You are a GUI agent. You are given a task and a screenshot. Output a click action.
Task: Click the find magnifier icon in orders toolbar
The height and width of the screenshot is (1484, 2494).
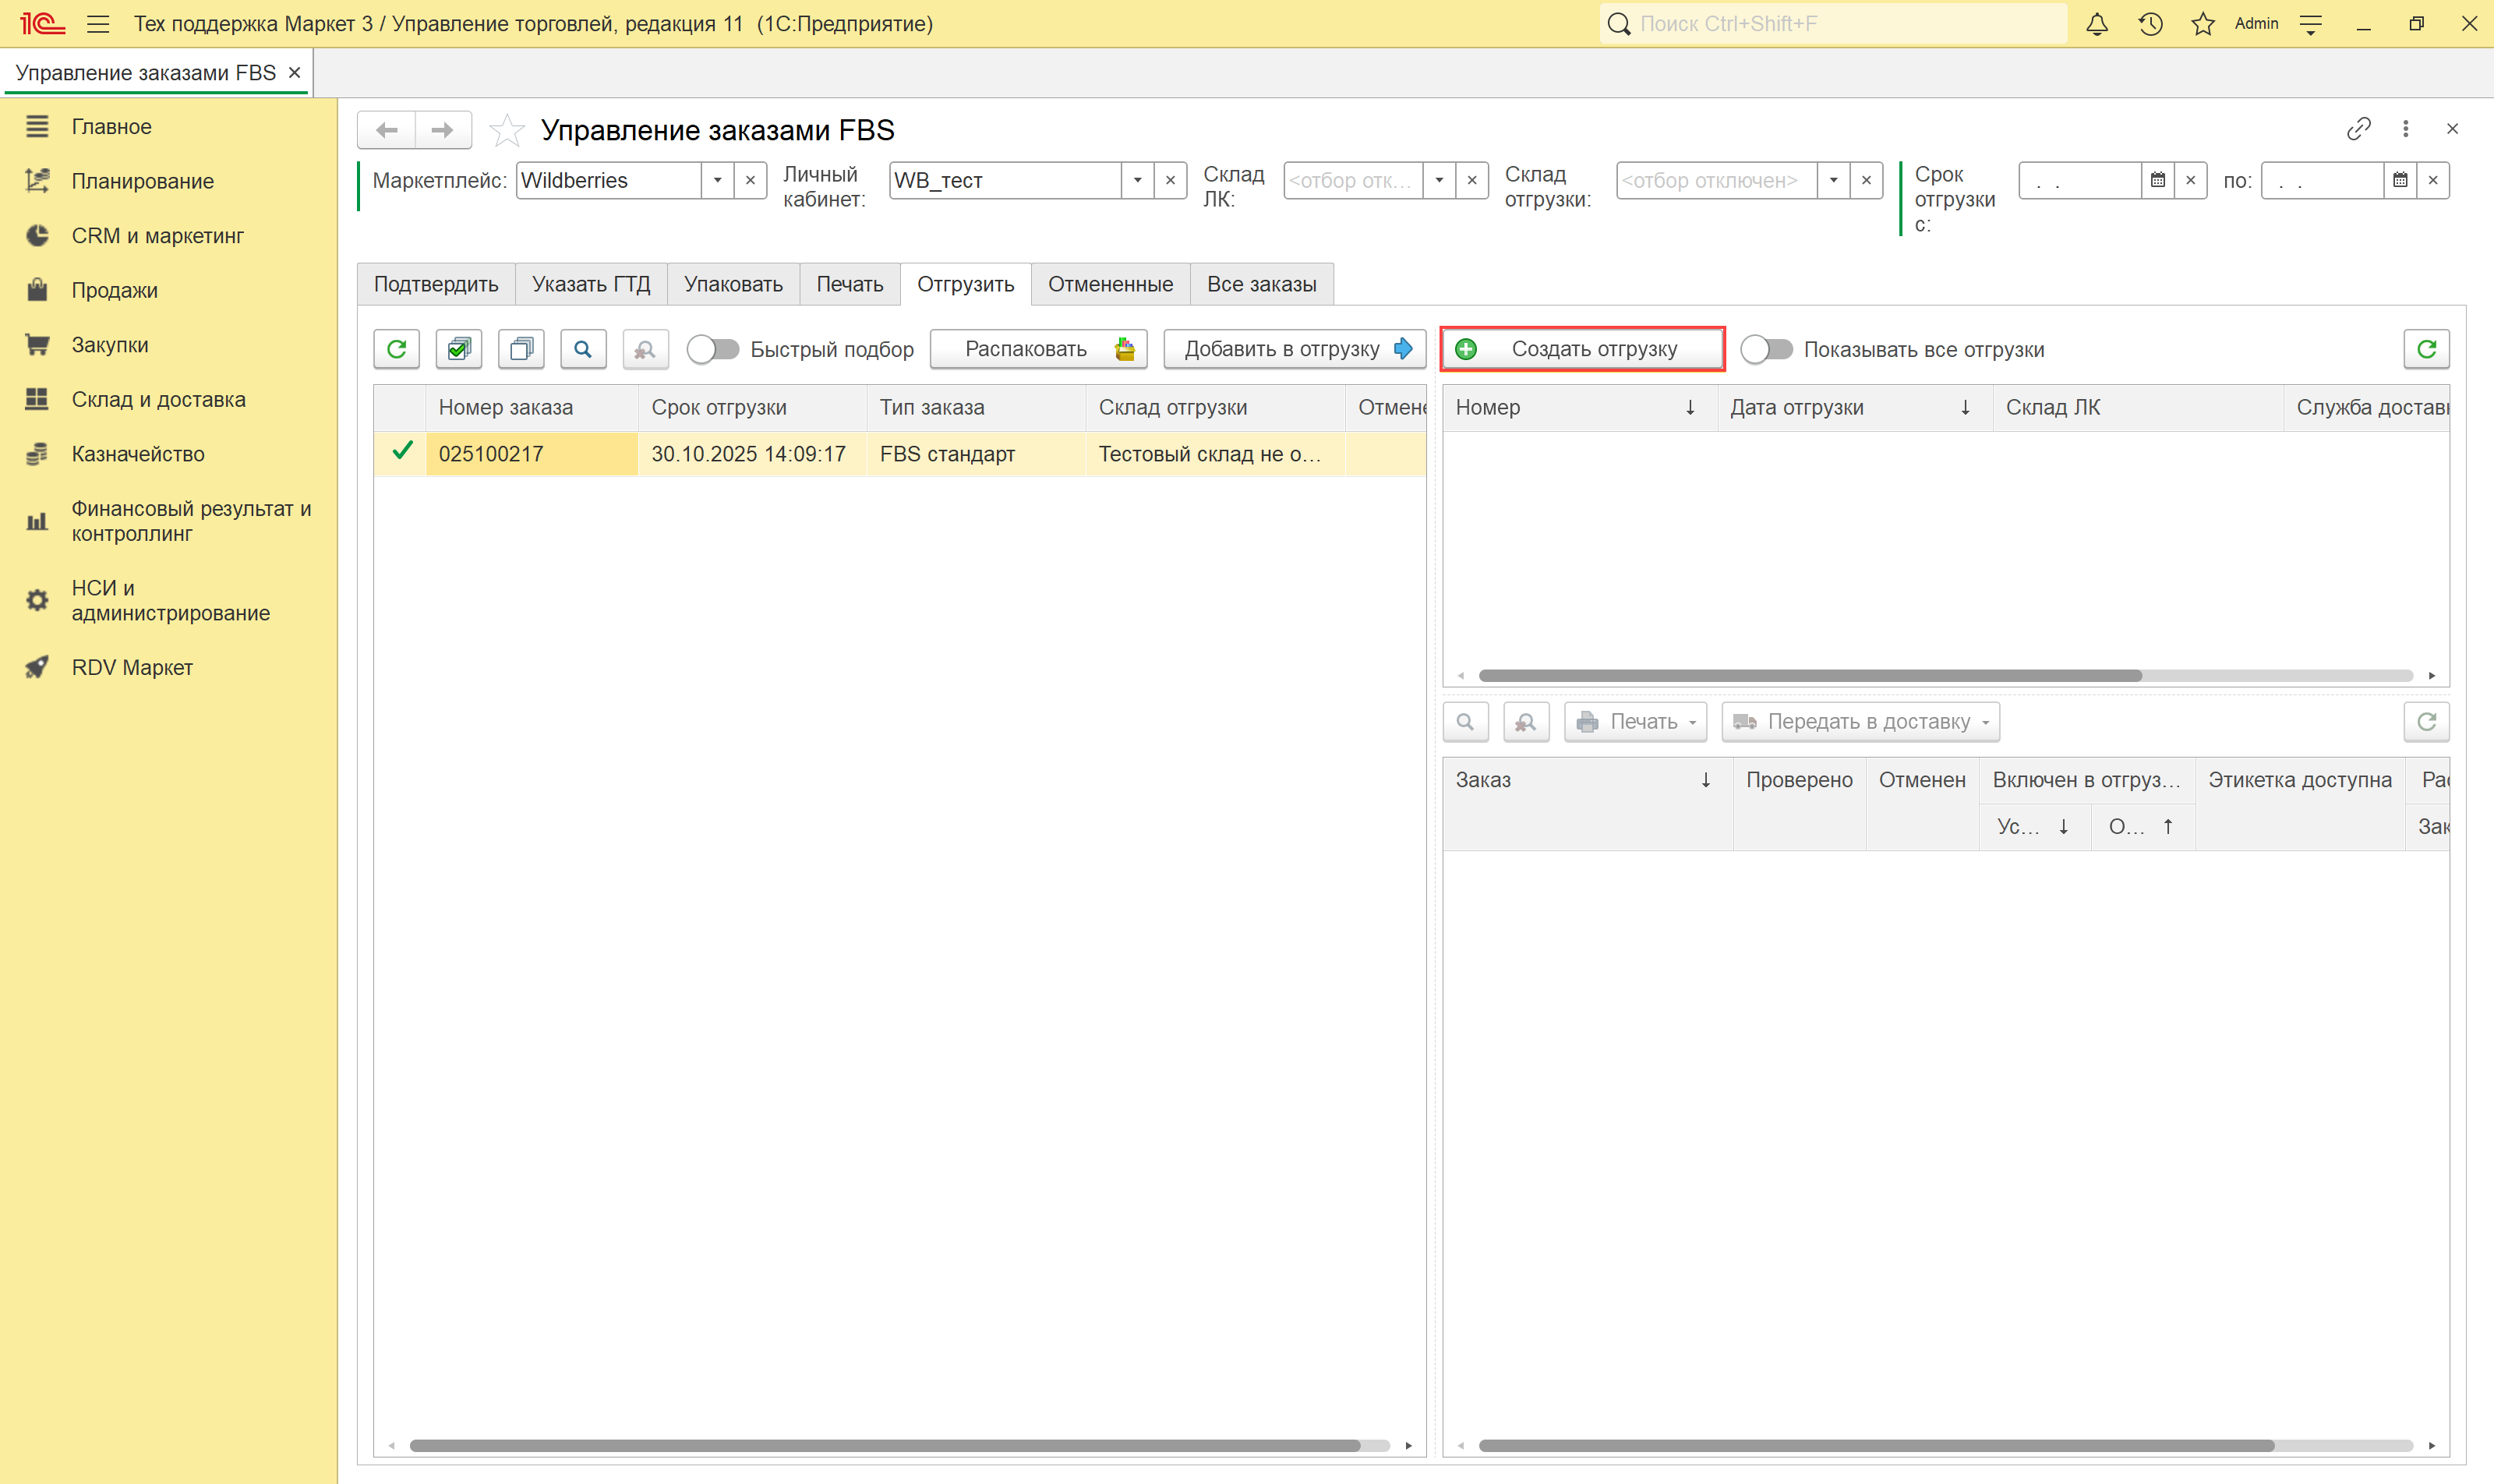[x=583, y=349]
